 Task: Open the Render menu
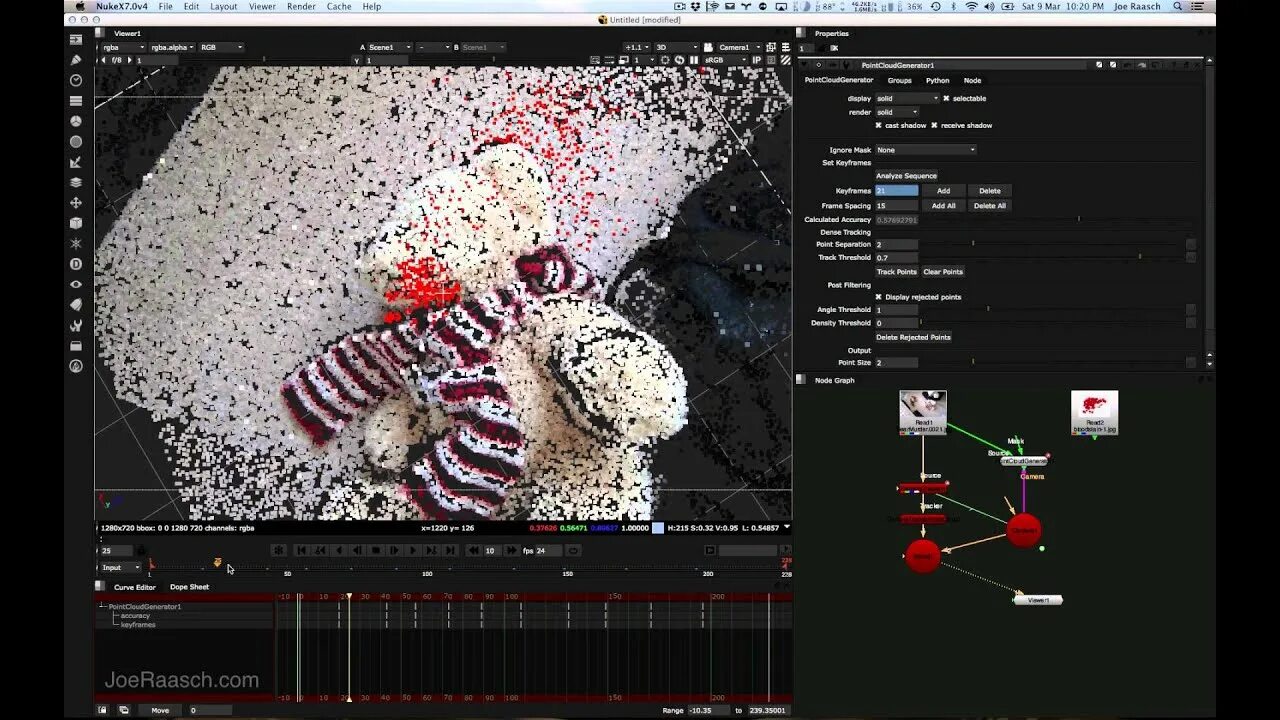[301, 6]
